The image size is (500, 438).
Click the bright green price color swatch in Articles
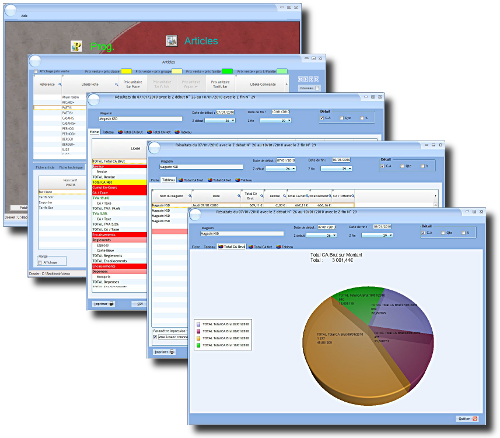coord(227,71)
